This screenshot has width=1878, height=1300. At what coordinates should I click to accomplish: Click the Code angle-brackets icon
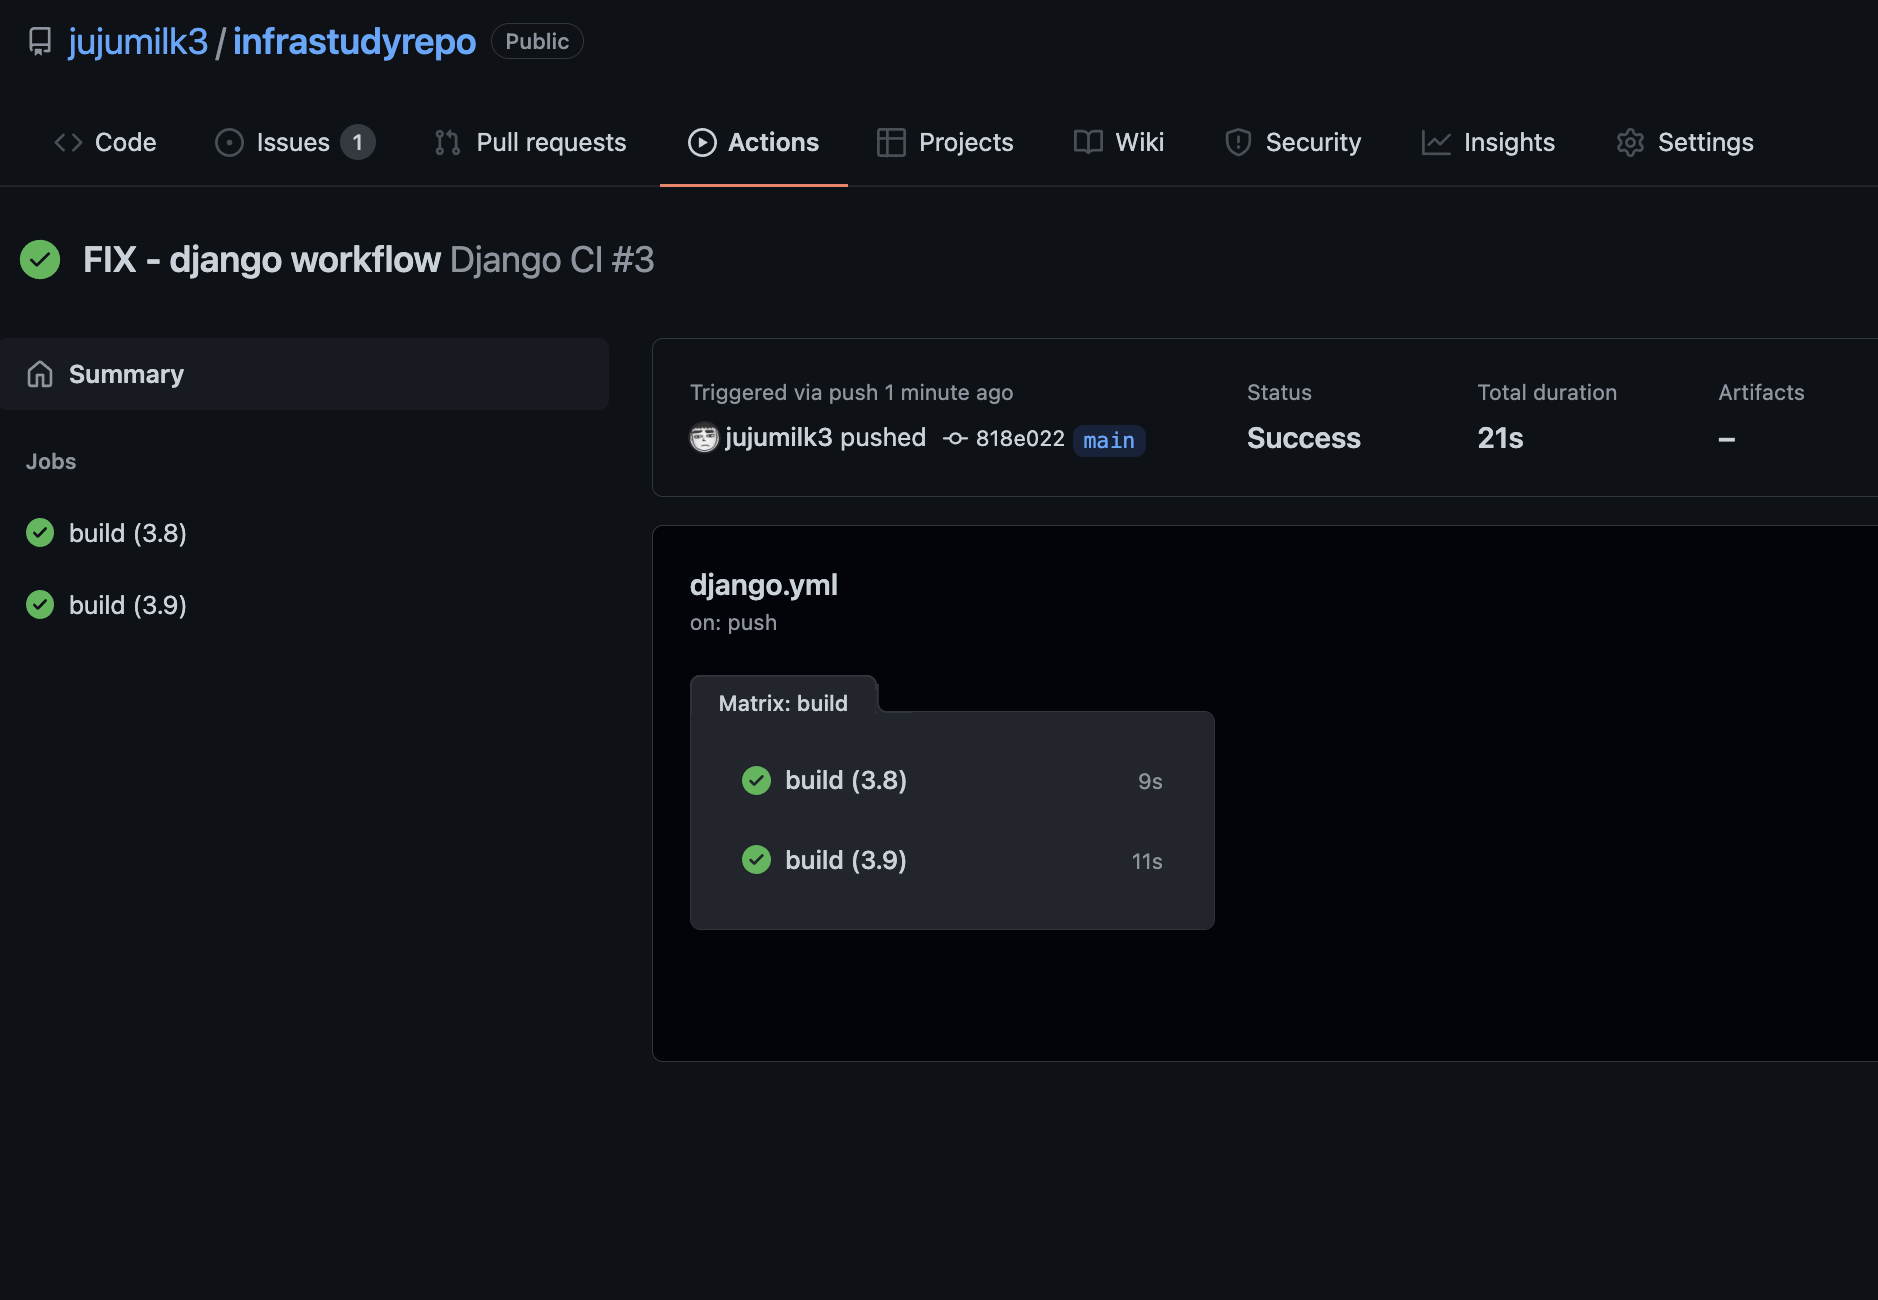68,142
